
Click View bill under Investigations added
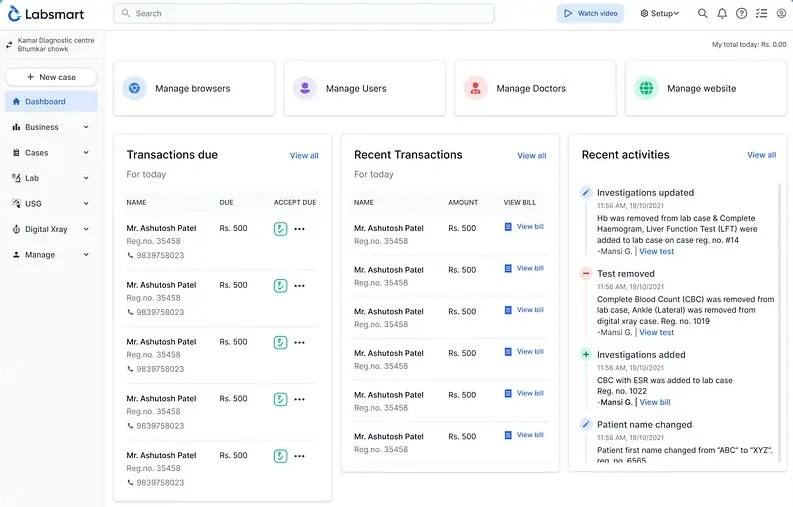click(x=655, y=402)
